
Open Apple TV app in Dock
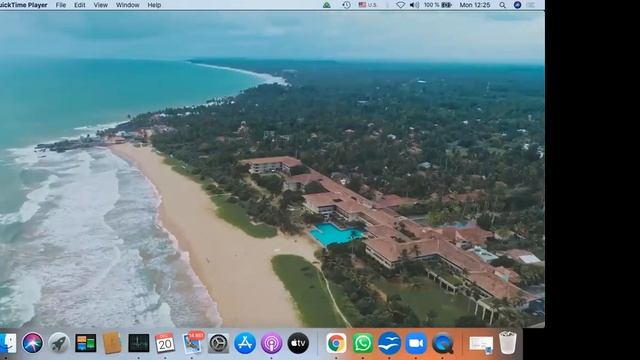[x=298, y=343]
